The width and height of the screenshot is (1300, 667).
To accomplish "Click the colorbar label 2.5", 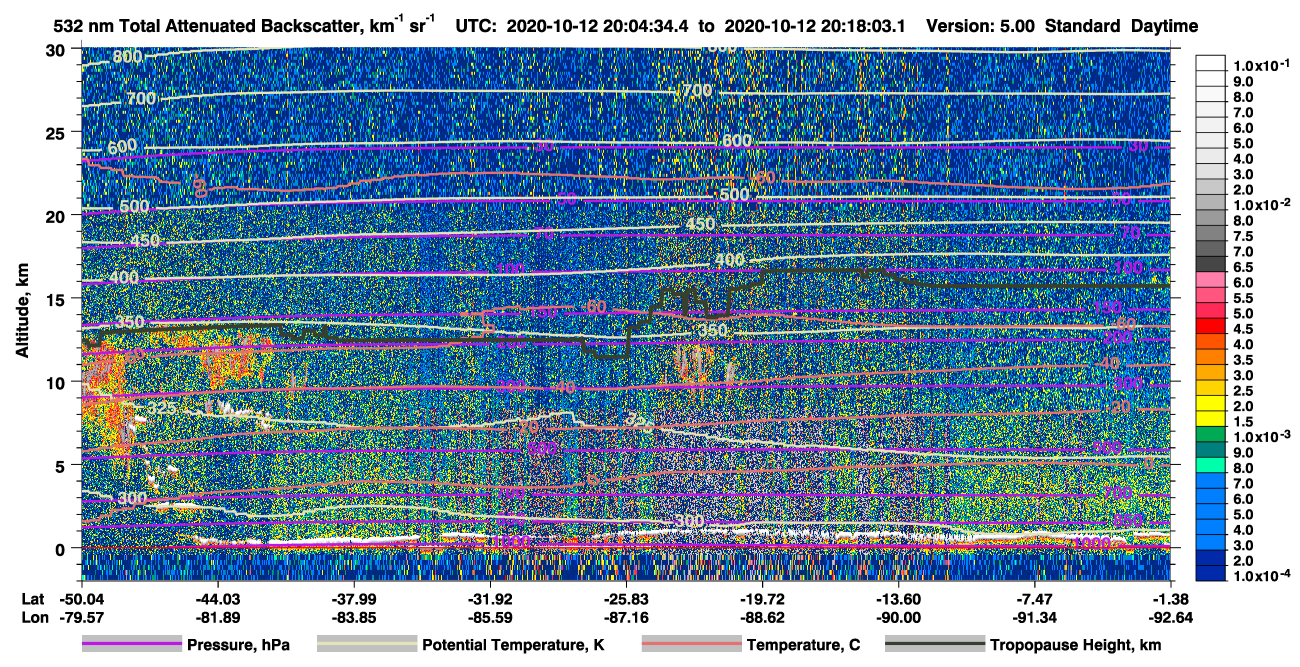I will 1243,391.
